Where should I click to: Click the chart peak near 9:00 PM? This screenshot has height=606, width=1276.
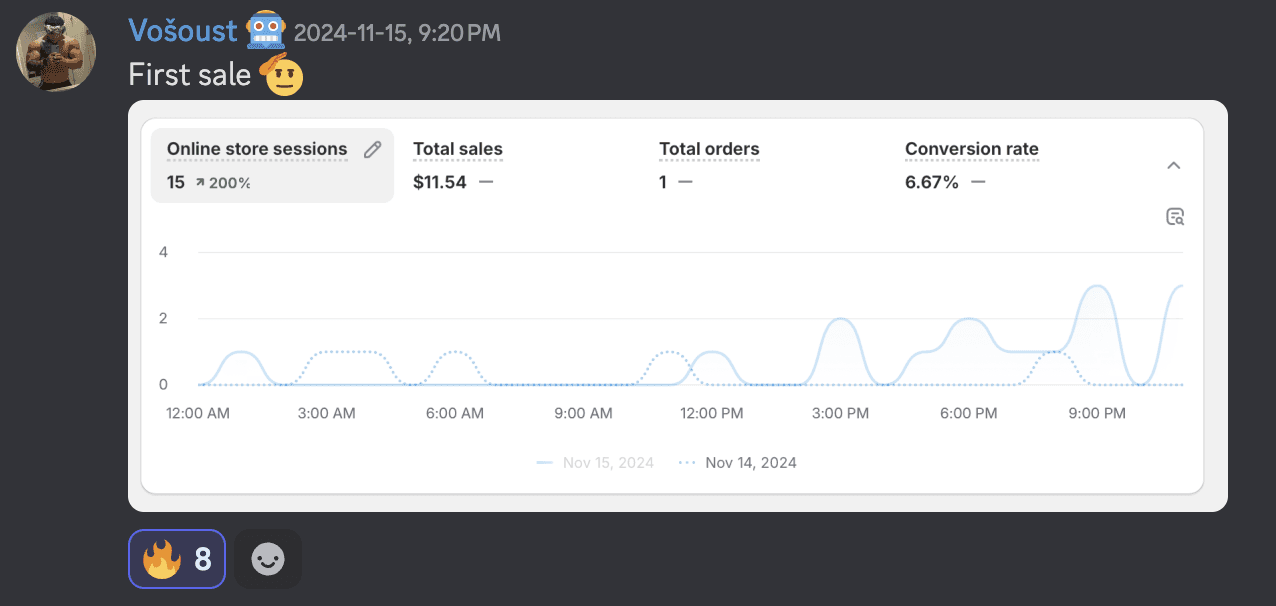pos(1097,287)
